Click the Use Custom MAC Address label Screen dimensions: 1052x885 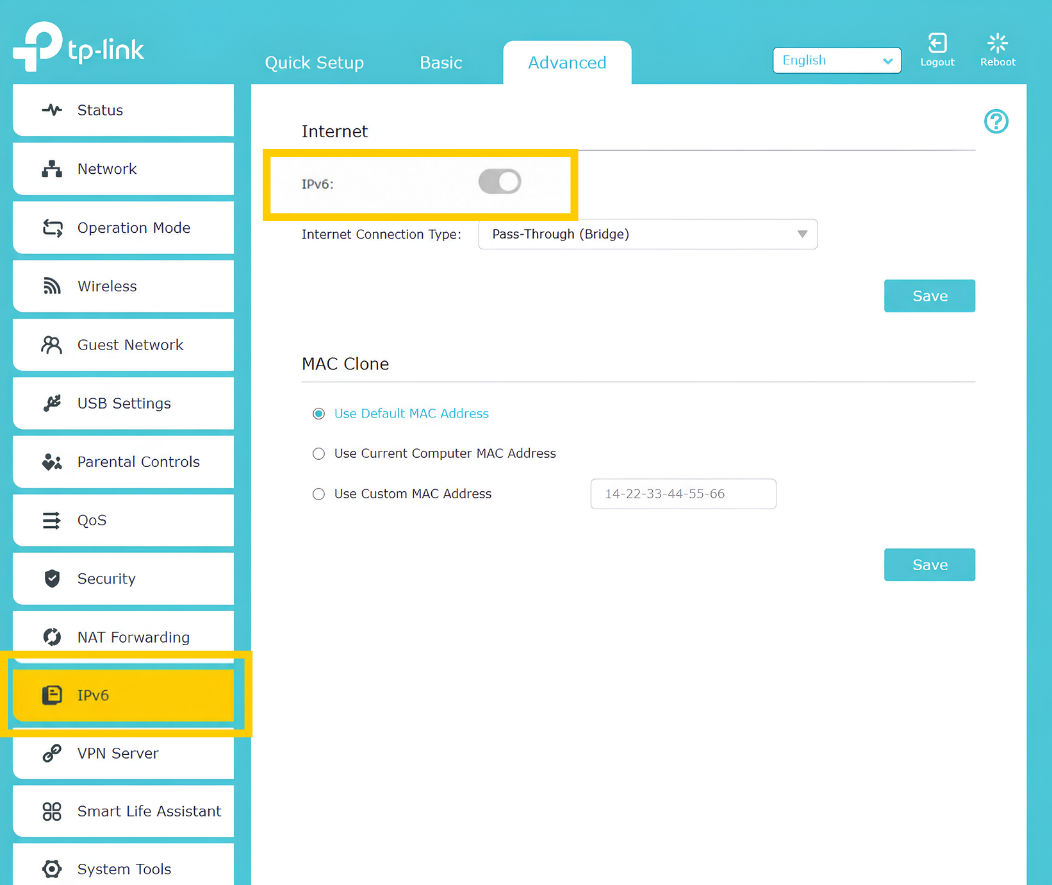click(x=413, y=494)
